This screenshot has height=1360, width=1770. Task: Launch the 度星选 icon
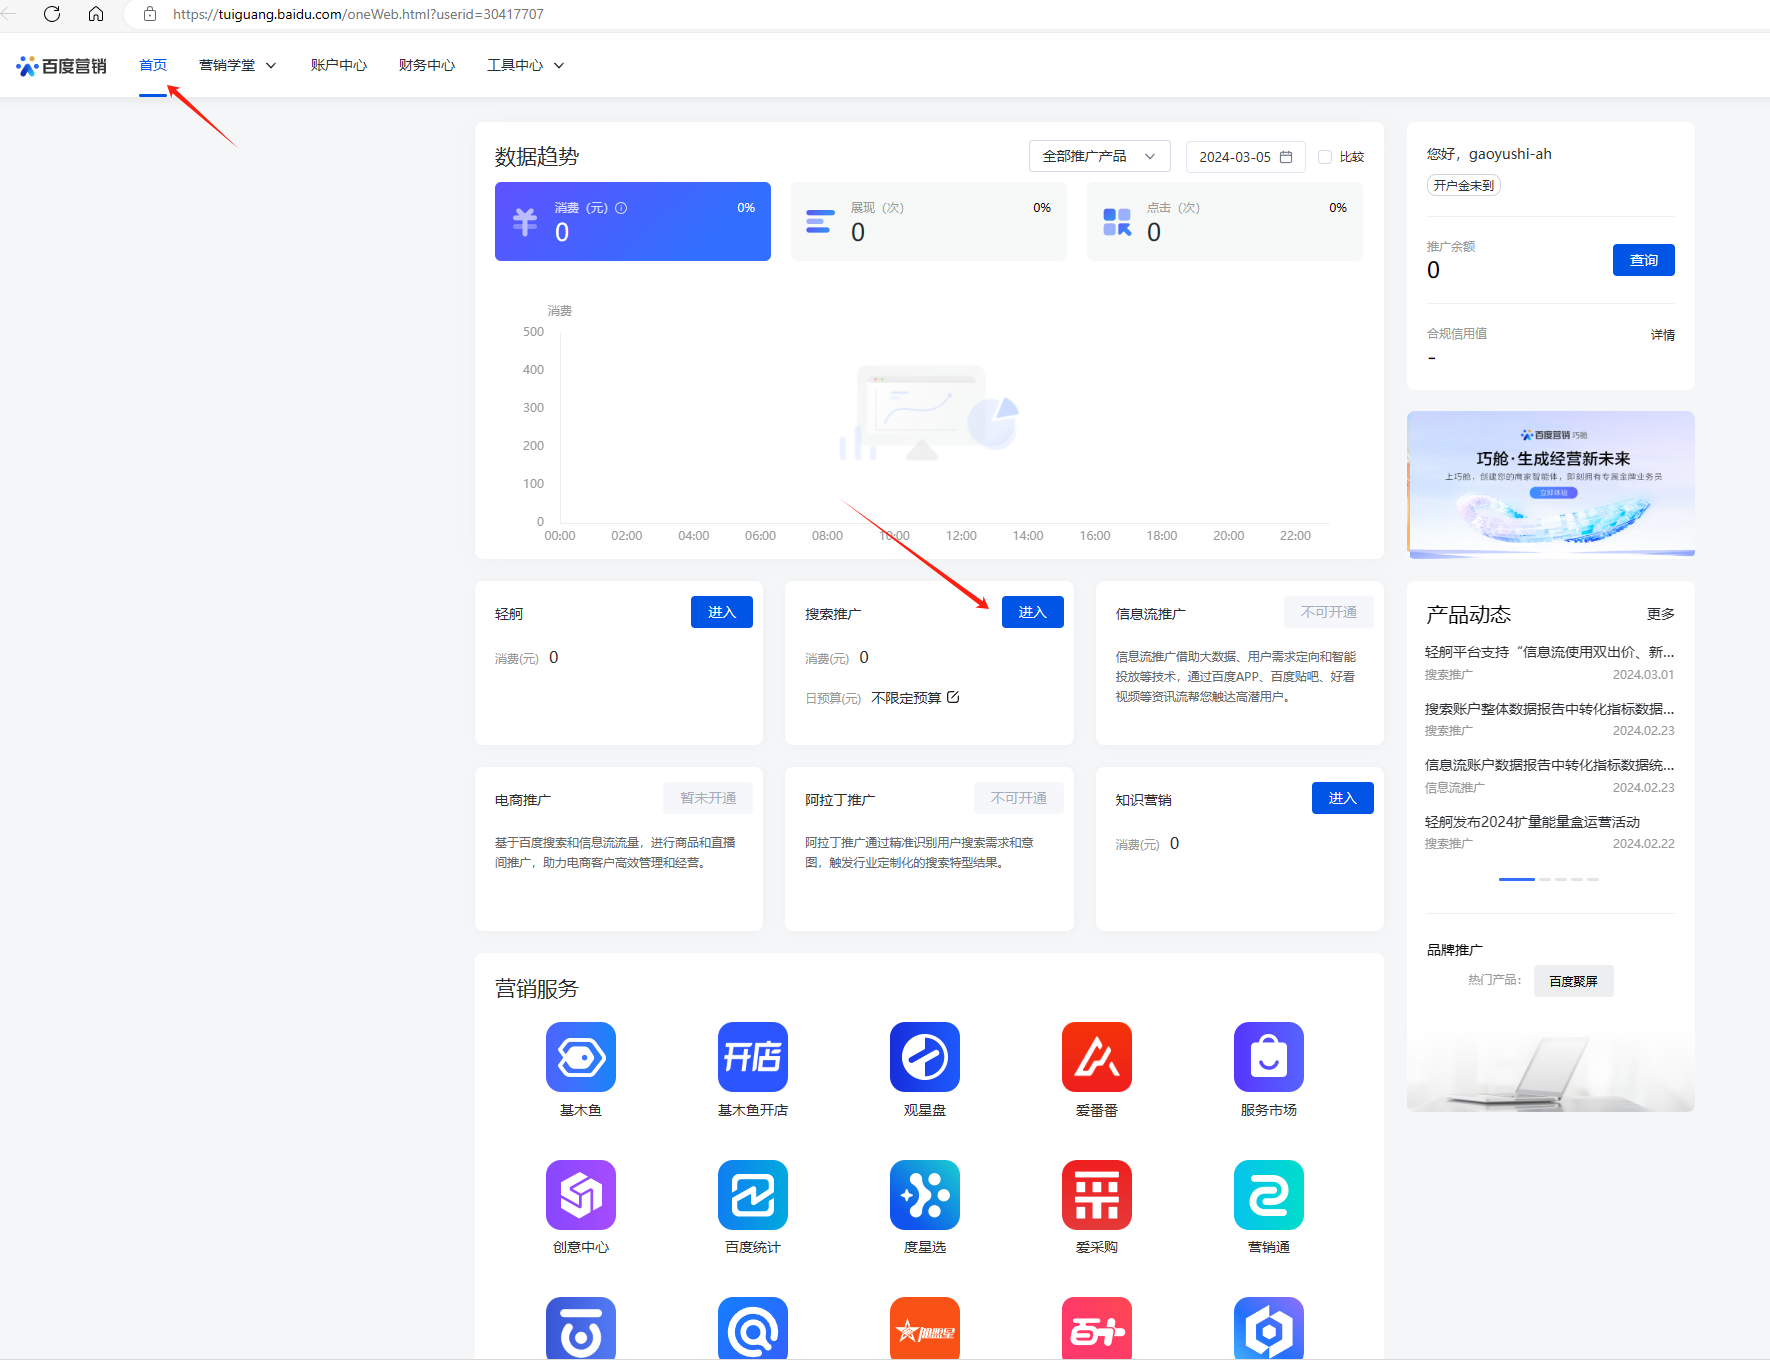(925, 1195)
